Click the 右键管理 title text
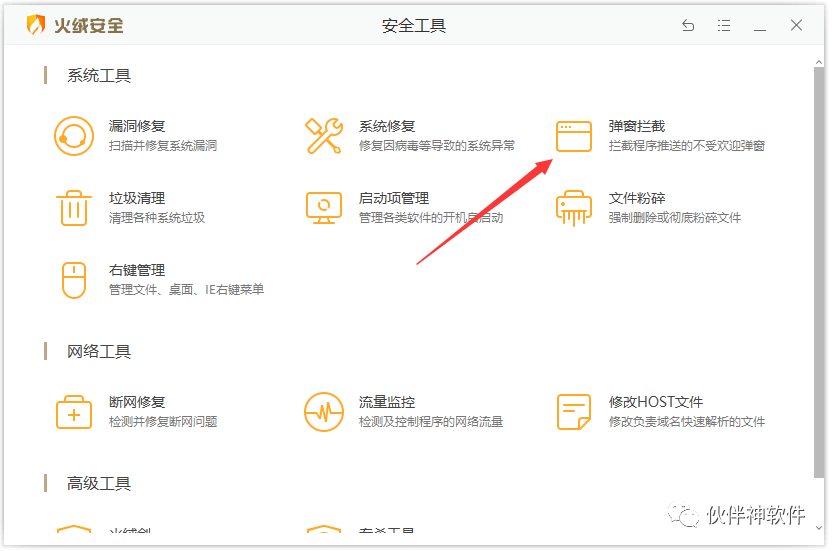Image resolution: width=832 pixels, height=551 pixels. point(137,271)
